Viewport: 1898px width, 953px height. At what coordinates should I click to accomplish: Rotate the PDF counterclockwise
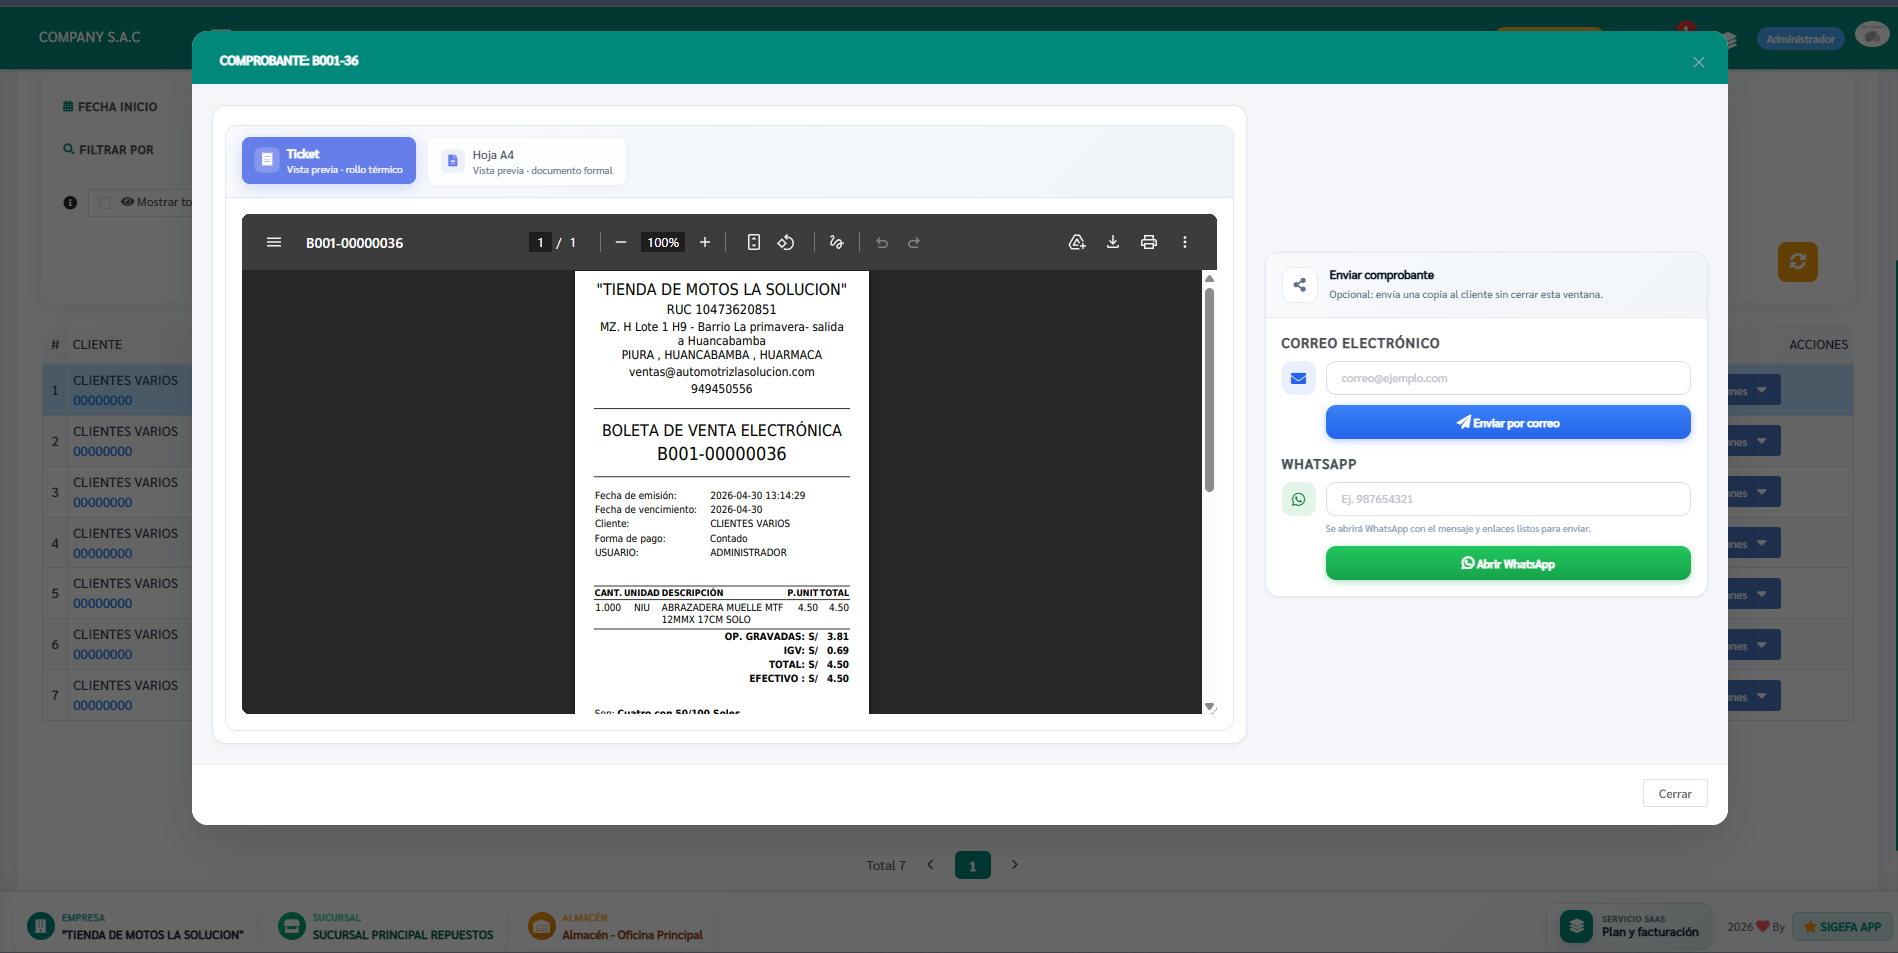click(x=786, y=242)
